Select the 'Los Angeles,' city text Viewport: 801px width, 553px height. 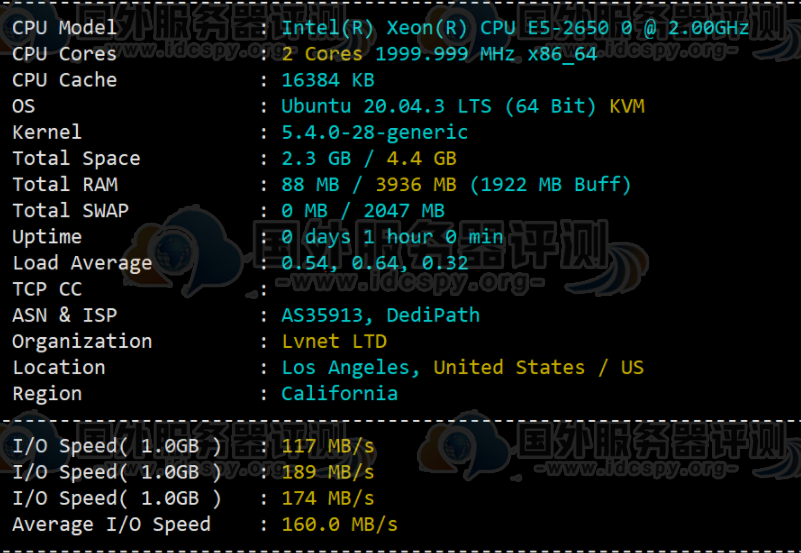coord(350,368)
